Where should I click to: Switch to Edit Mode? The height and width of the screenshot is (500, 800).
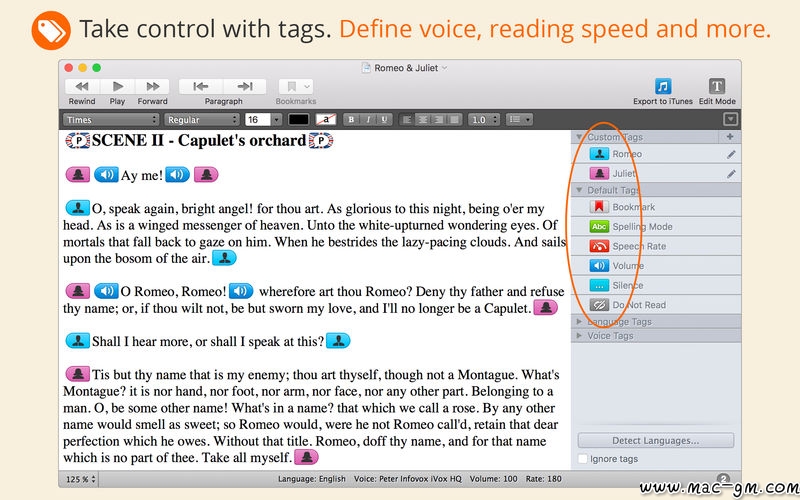(717, 86)
